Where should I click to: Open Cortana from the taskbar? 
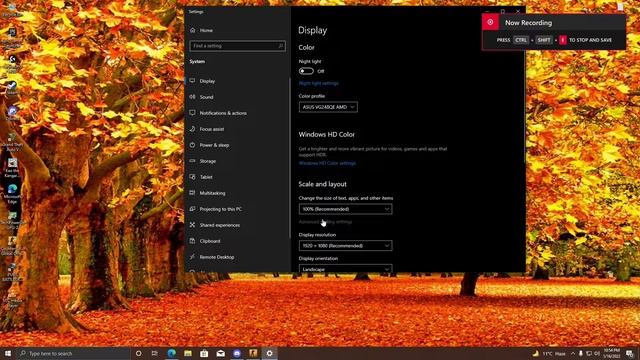point(138,353)
